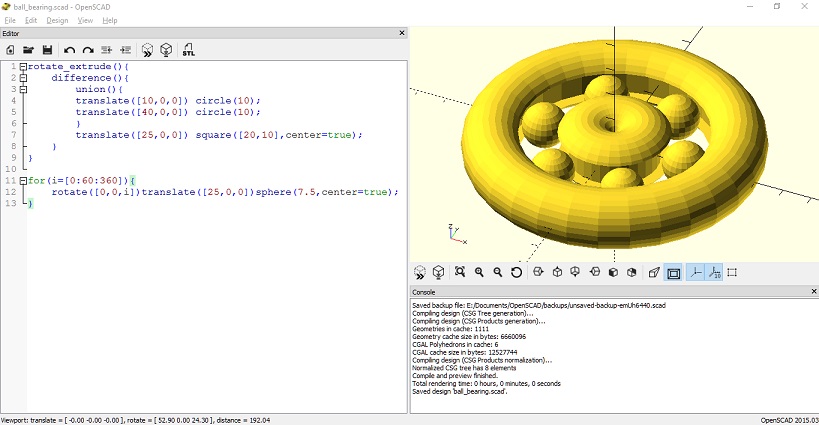The image size is (819, 425).
Task: Click the View All icon
Action: point(460,272)
